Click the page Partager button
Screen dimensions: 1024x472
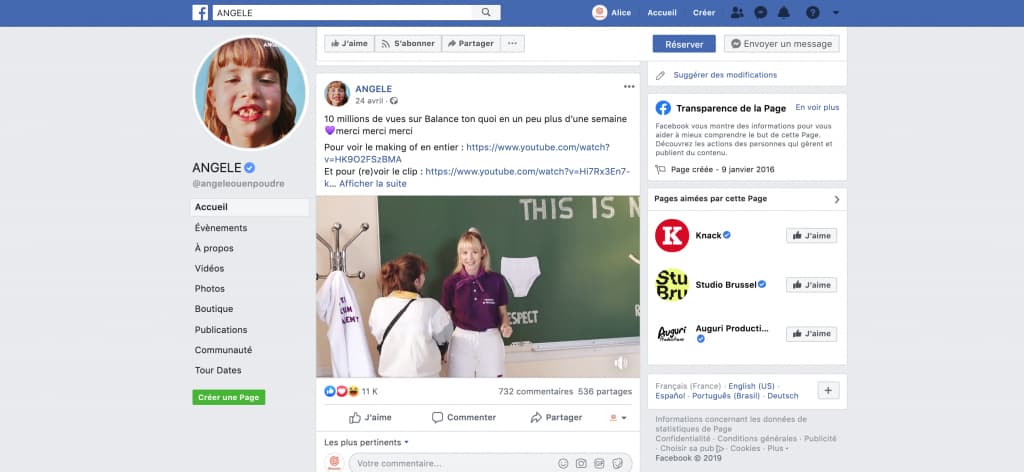pos(471,44)
